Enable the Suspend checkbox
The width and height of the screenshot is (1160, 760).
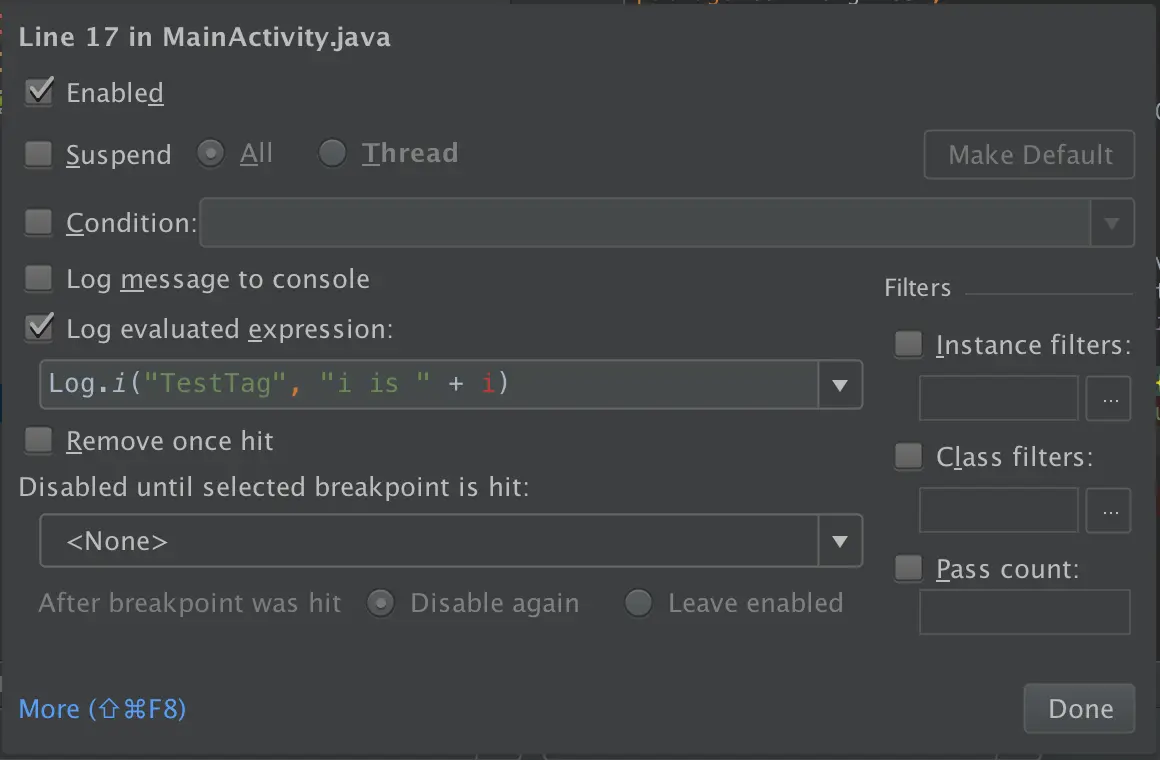coord(39,154)
